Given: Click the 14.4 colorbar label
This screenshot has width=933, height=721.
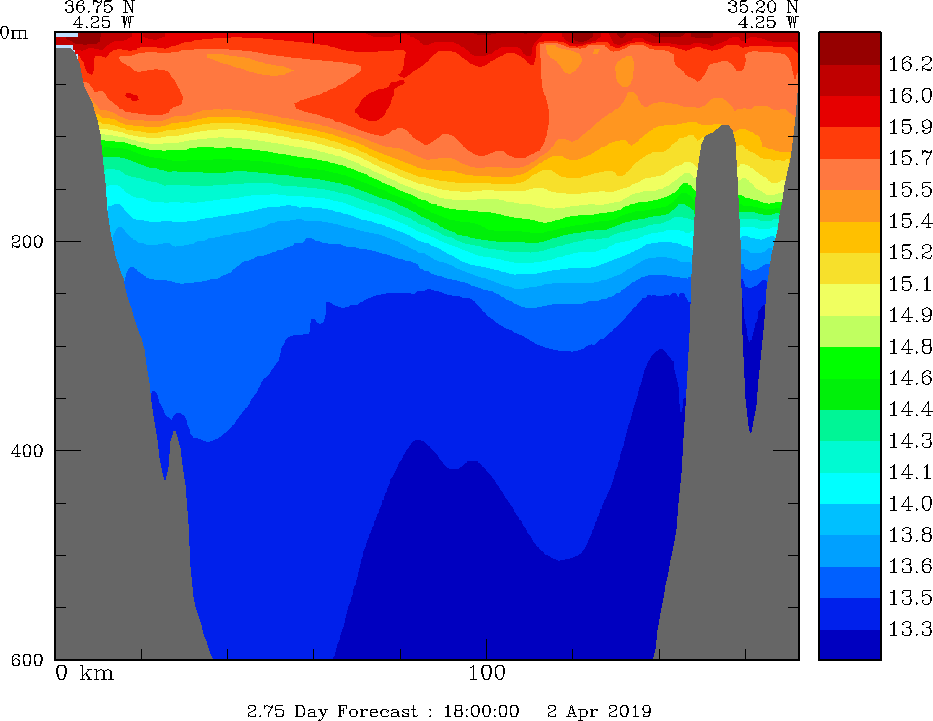Looking at the screenshot, I should (x=910, y=410).
